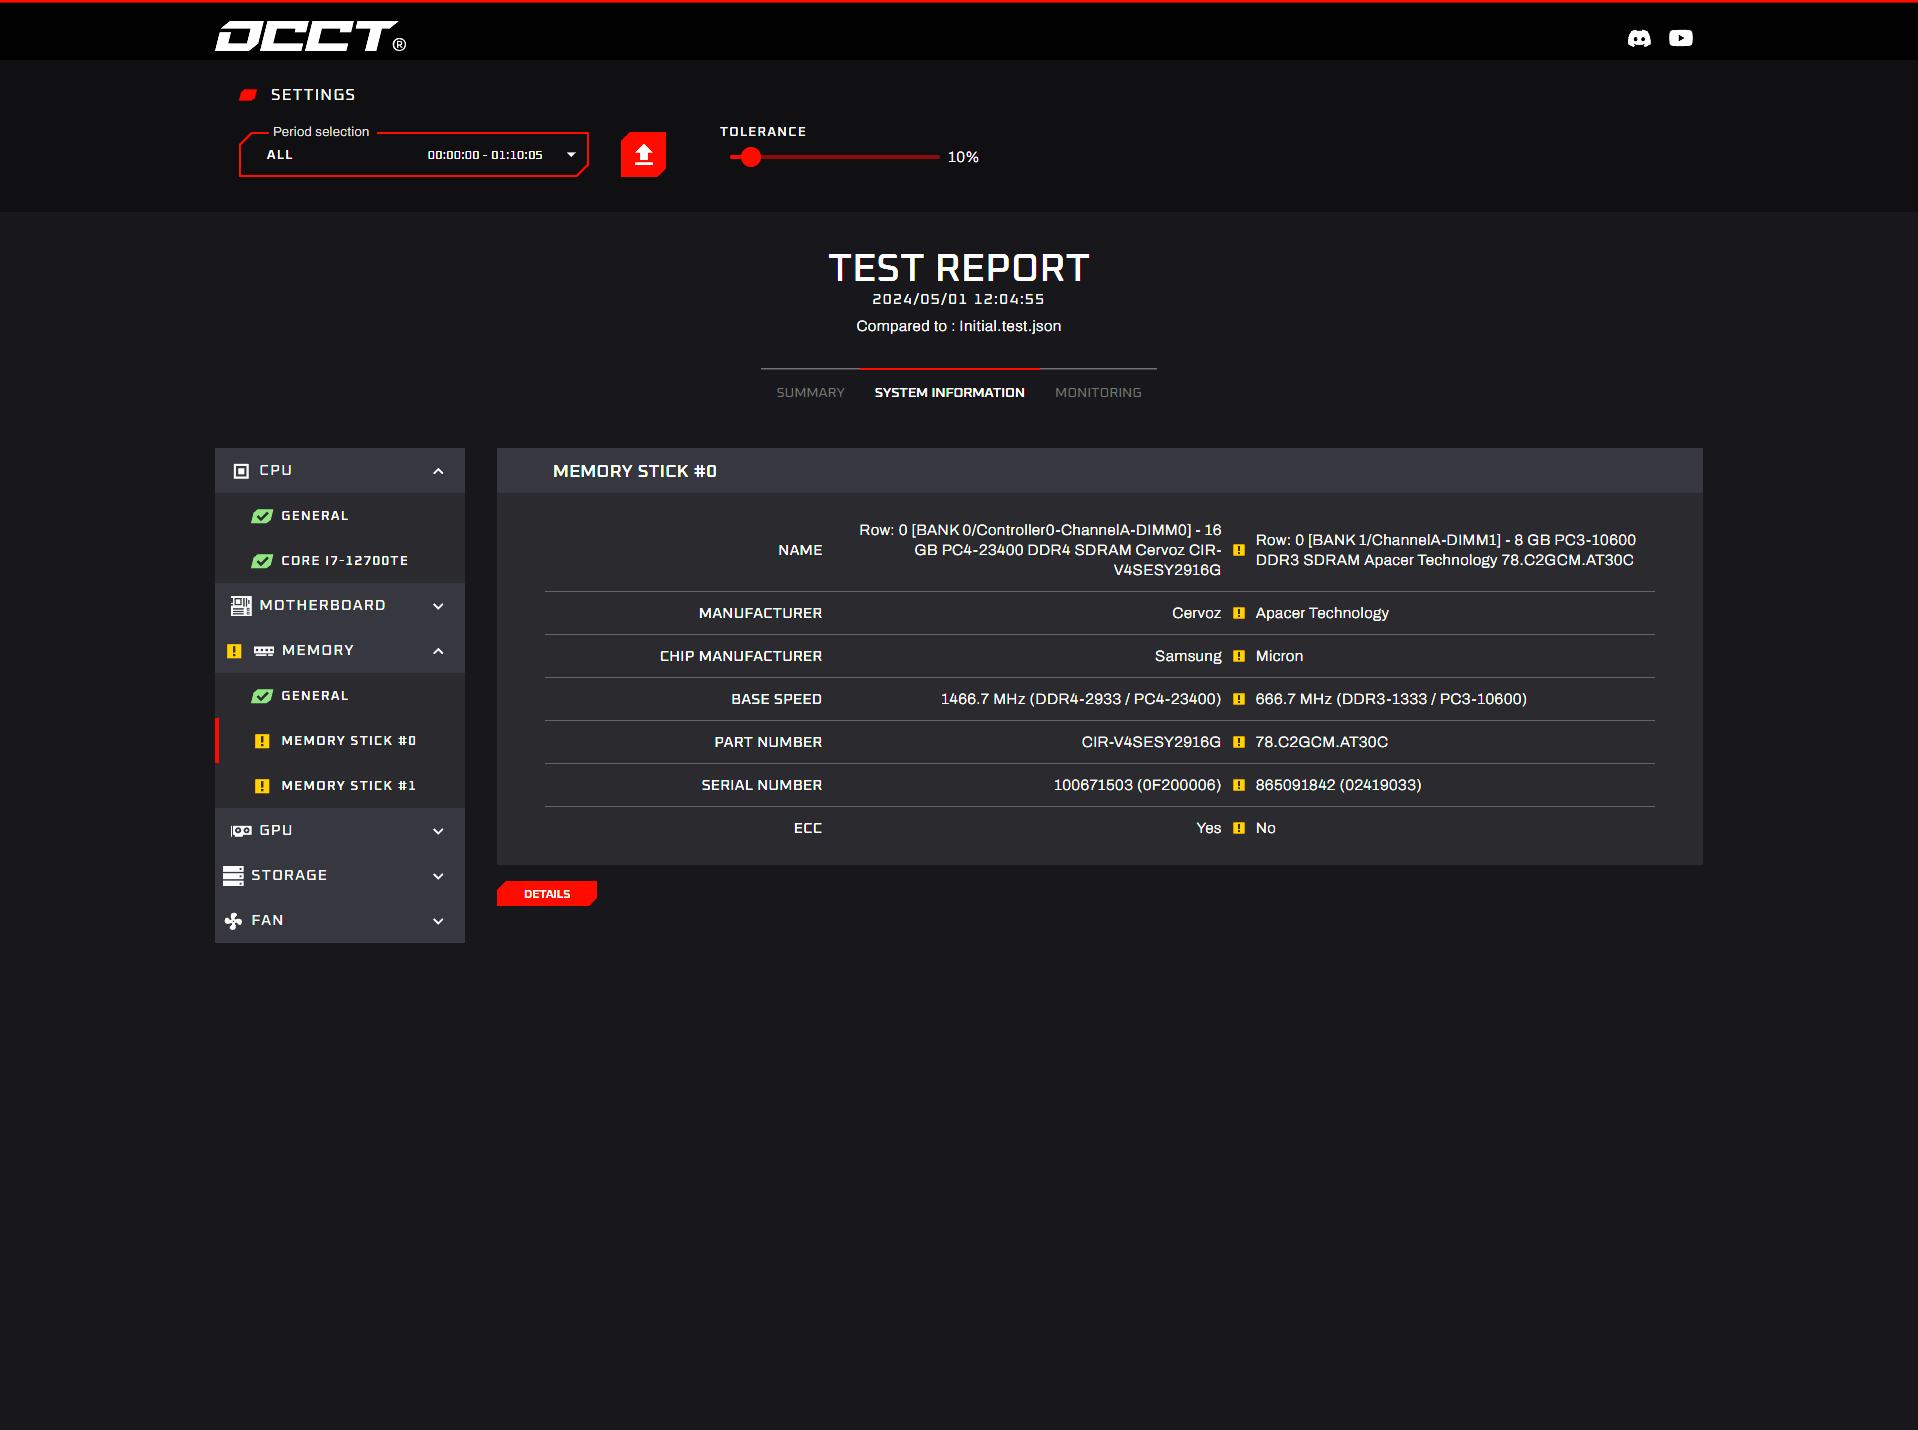Click the serial number 865091842 (02419033)

tap(1338, 785)
